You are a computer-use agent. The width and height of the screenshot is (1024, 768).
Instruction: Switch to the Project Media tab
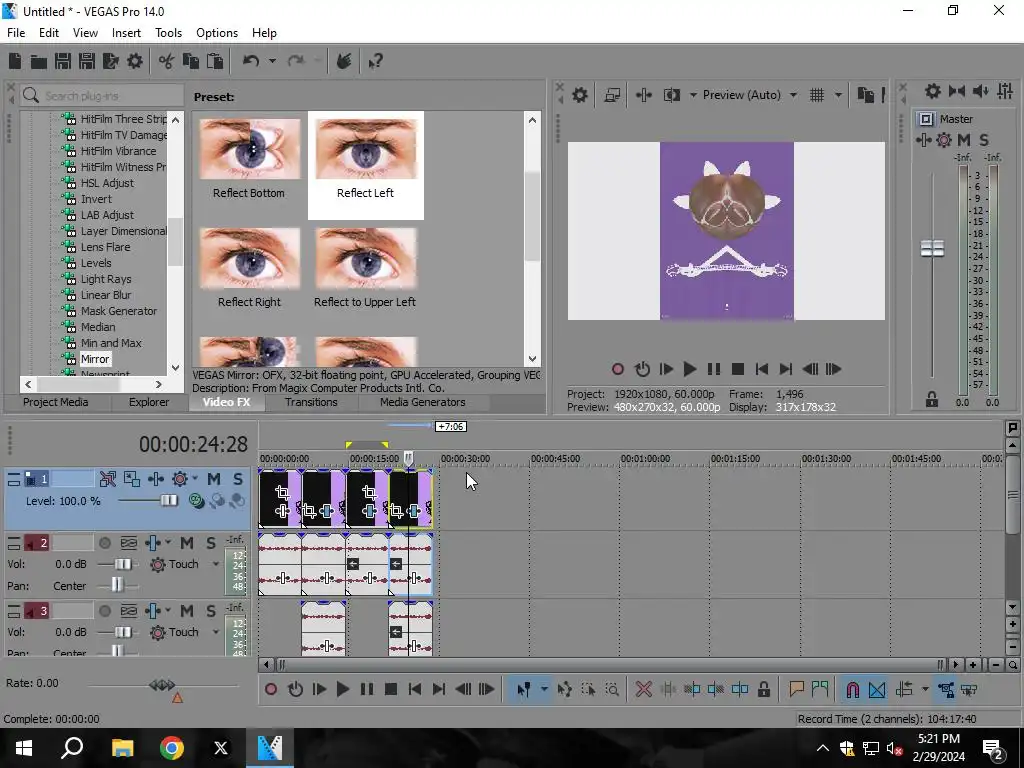56,402
